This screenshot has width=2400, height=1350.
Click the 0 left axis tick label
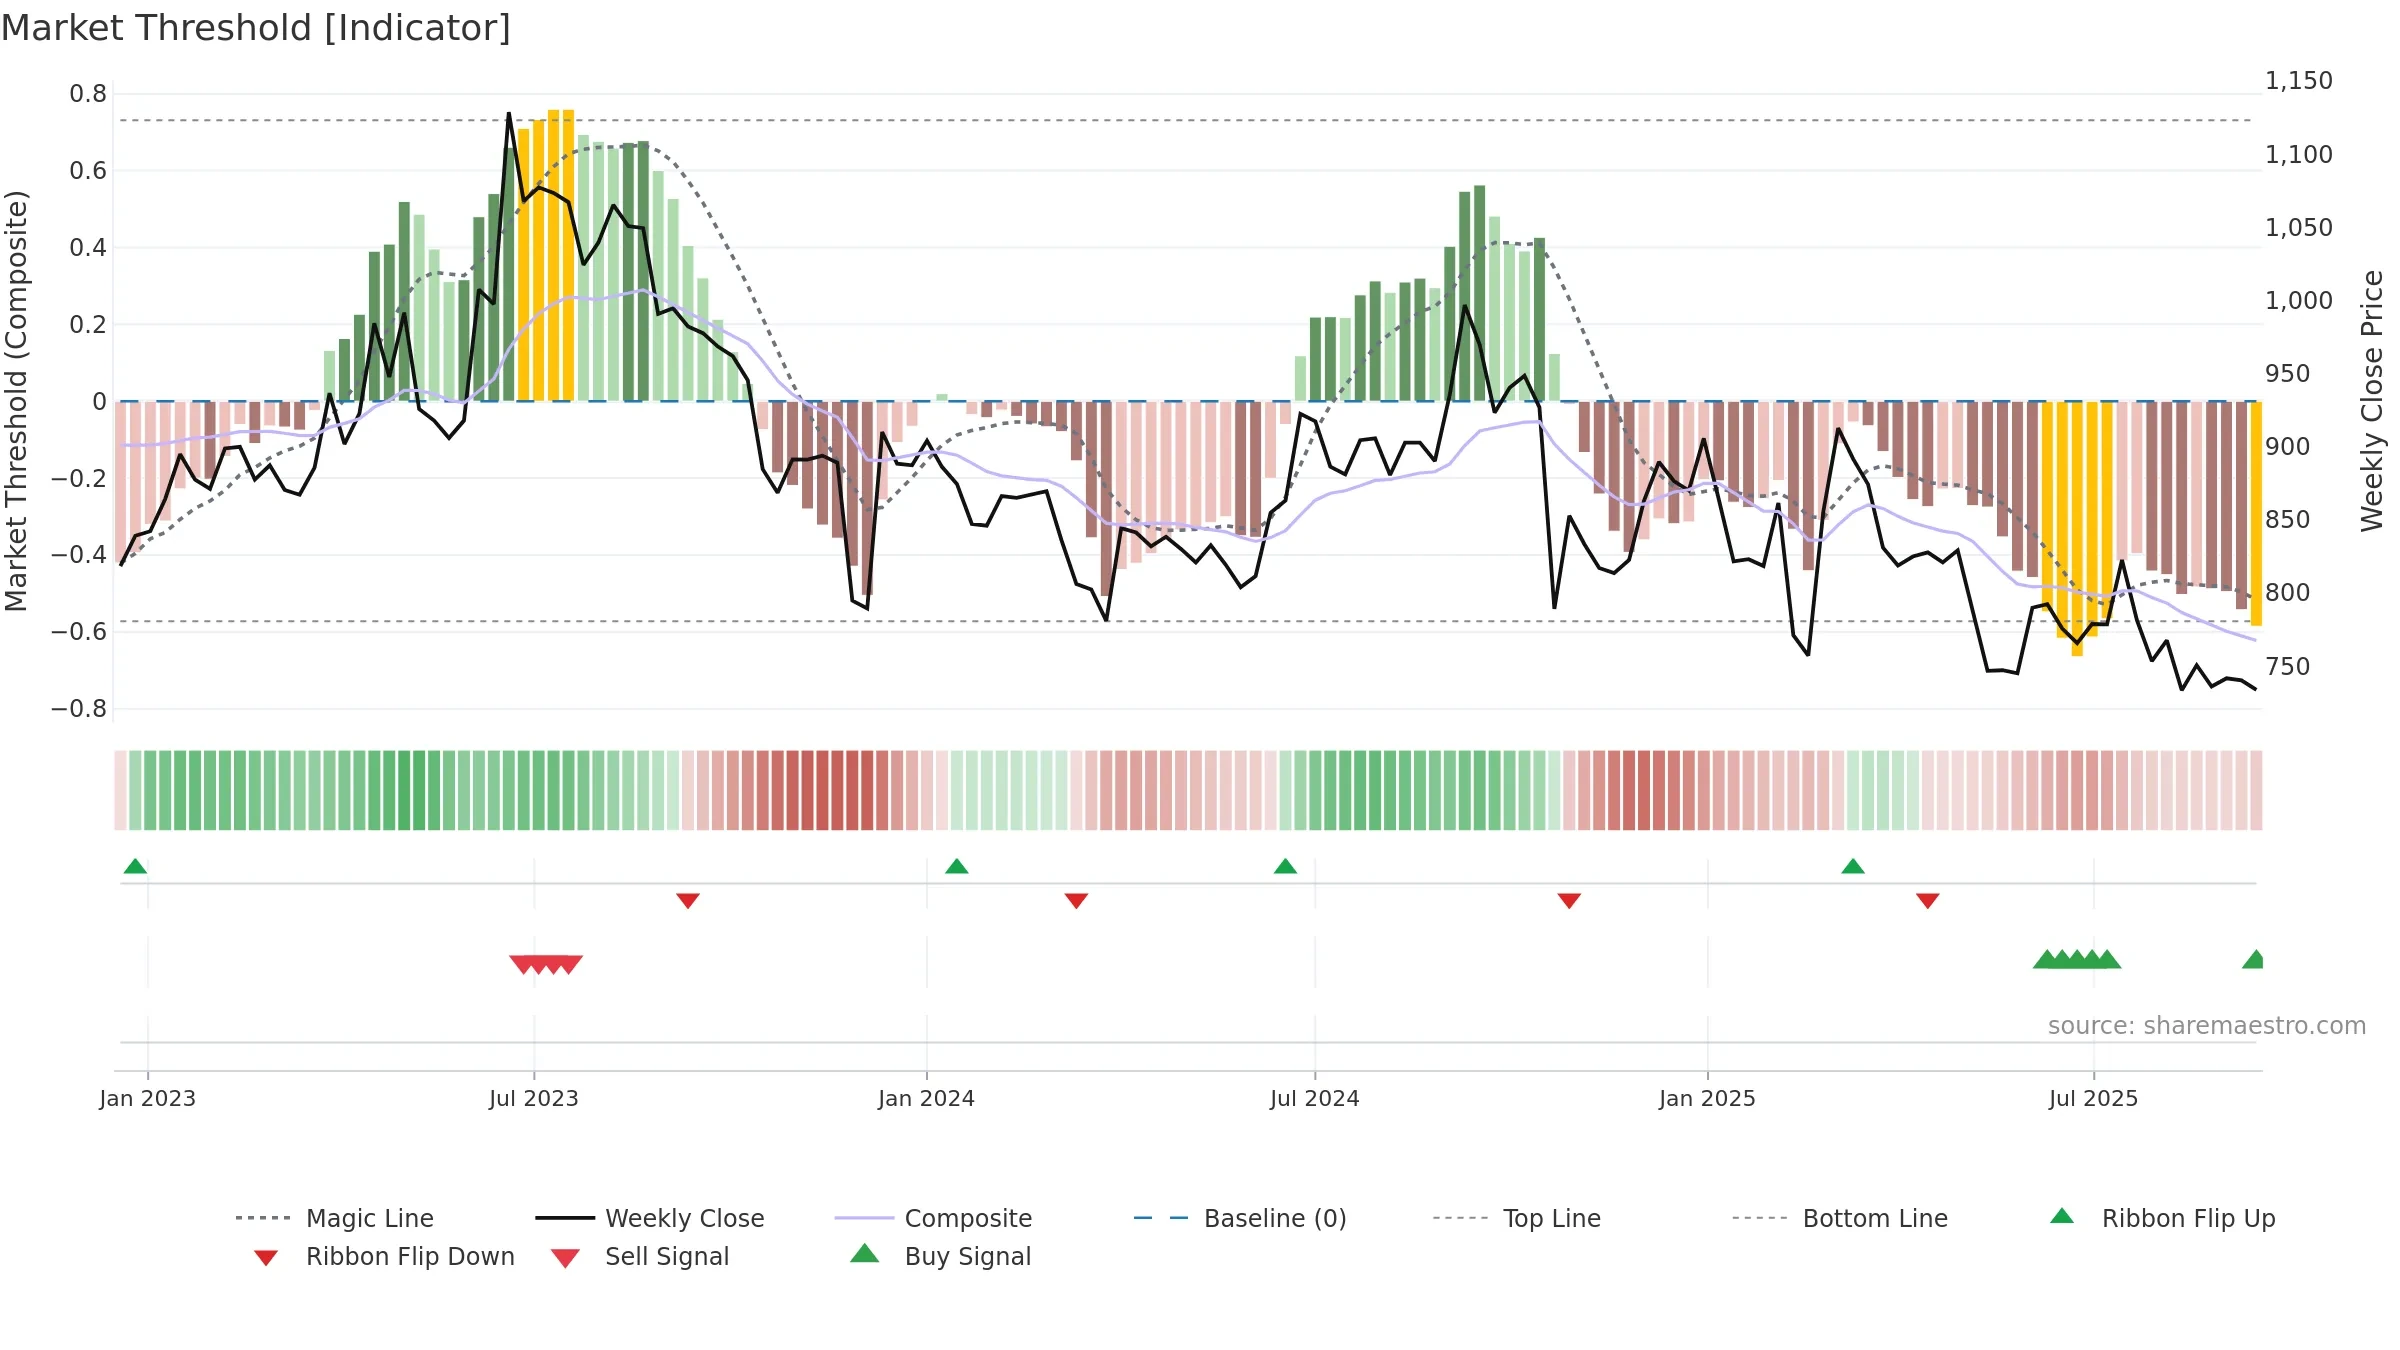click(x=99, y=401)
